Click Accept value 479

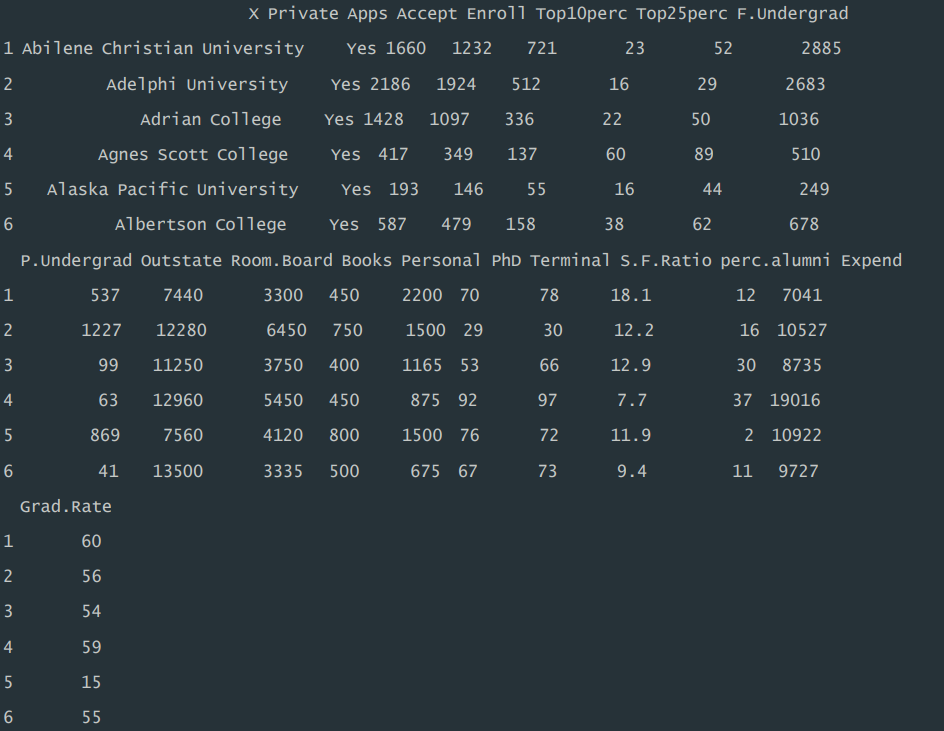pyautogui.click(x=456, y=225)
